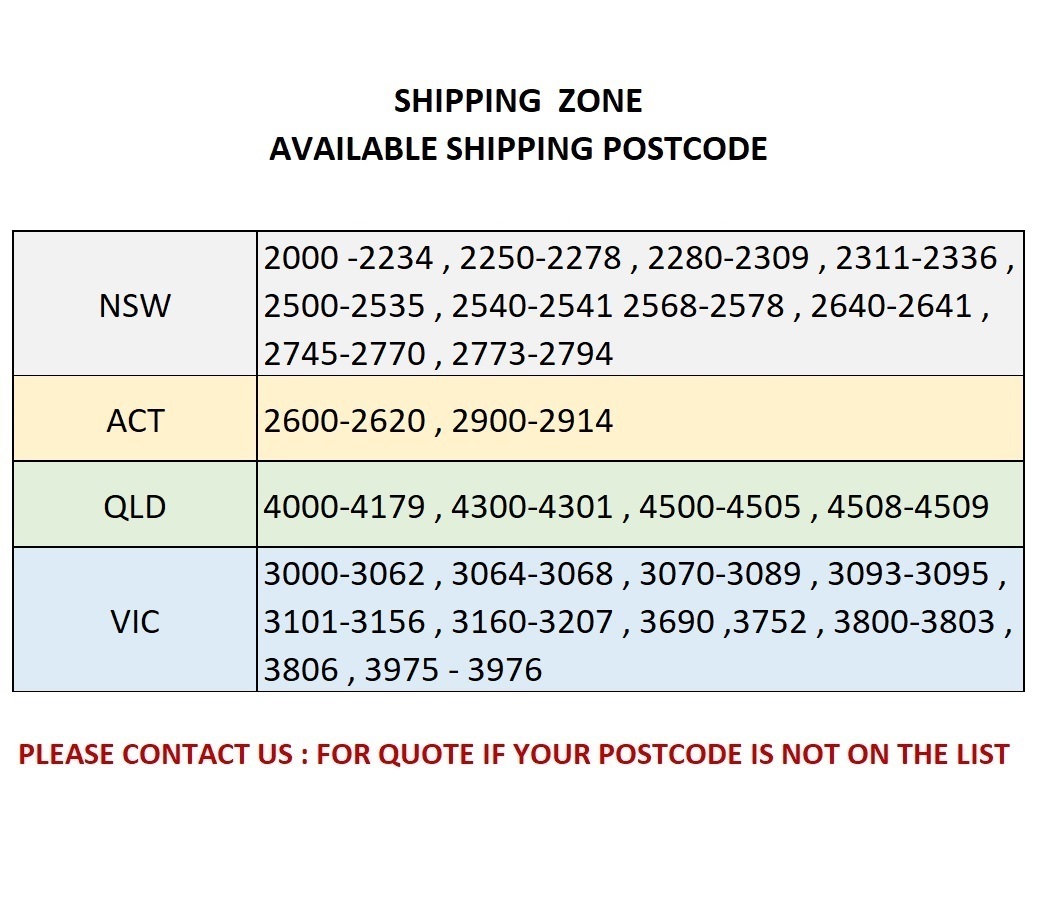Select NSW postcode range 2311-2336
Screen dimensions: 1050x900
pyautogui.click(x=917, y=259)
